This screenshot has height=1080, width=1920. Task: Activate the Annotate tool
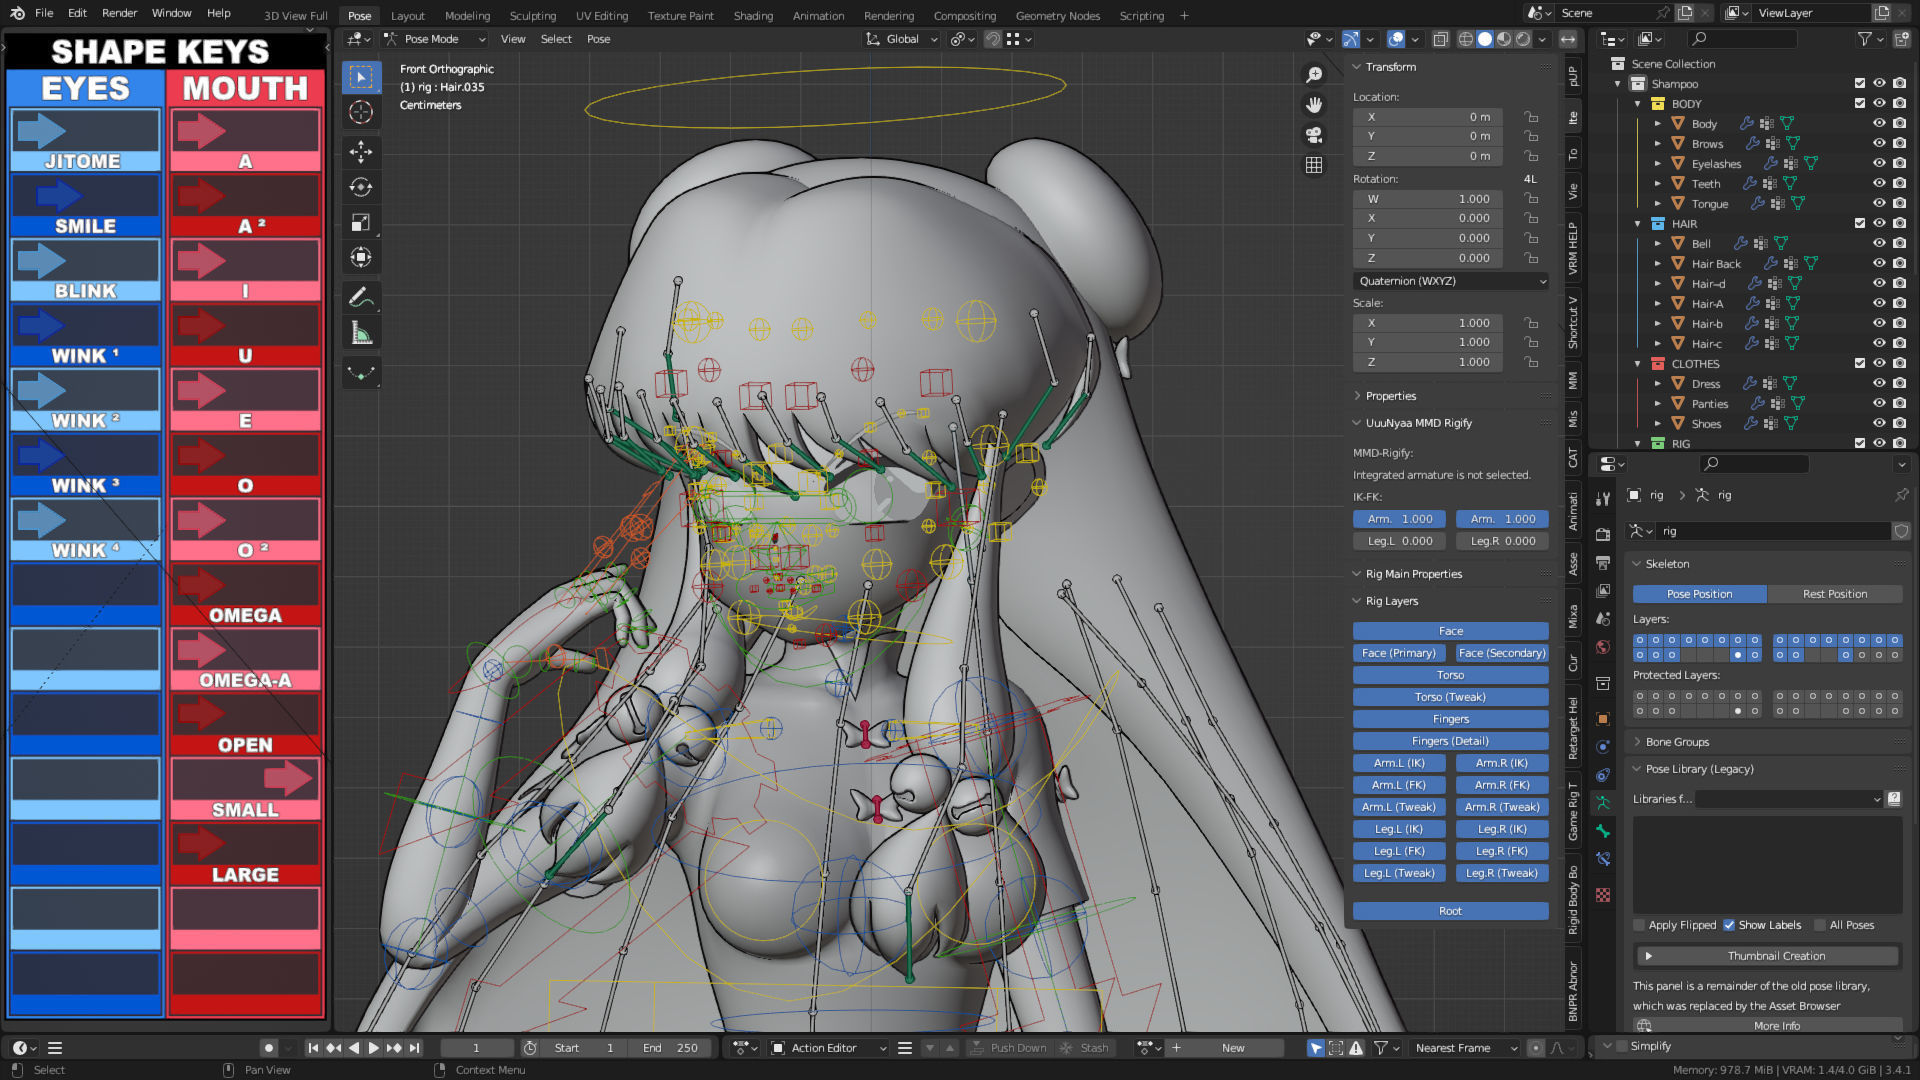coord(361,297)
